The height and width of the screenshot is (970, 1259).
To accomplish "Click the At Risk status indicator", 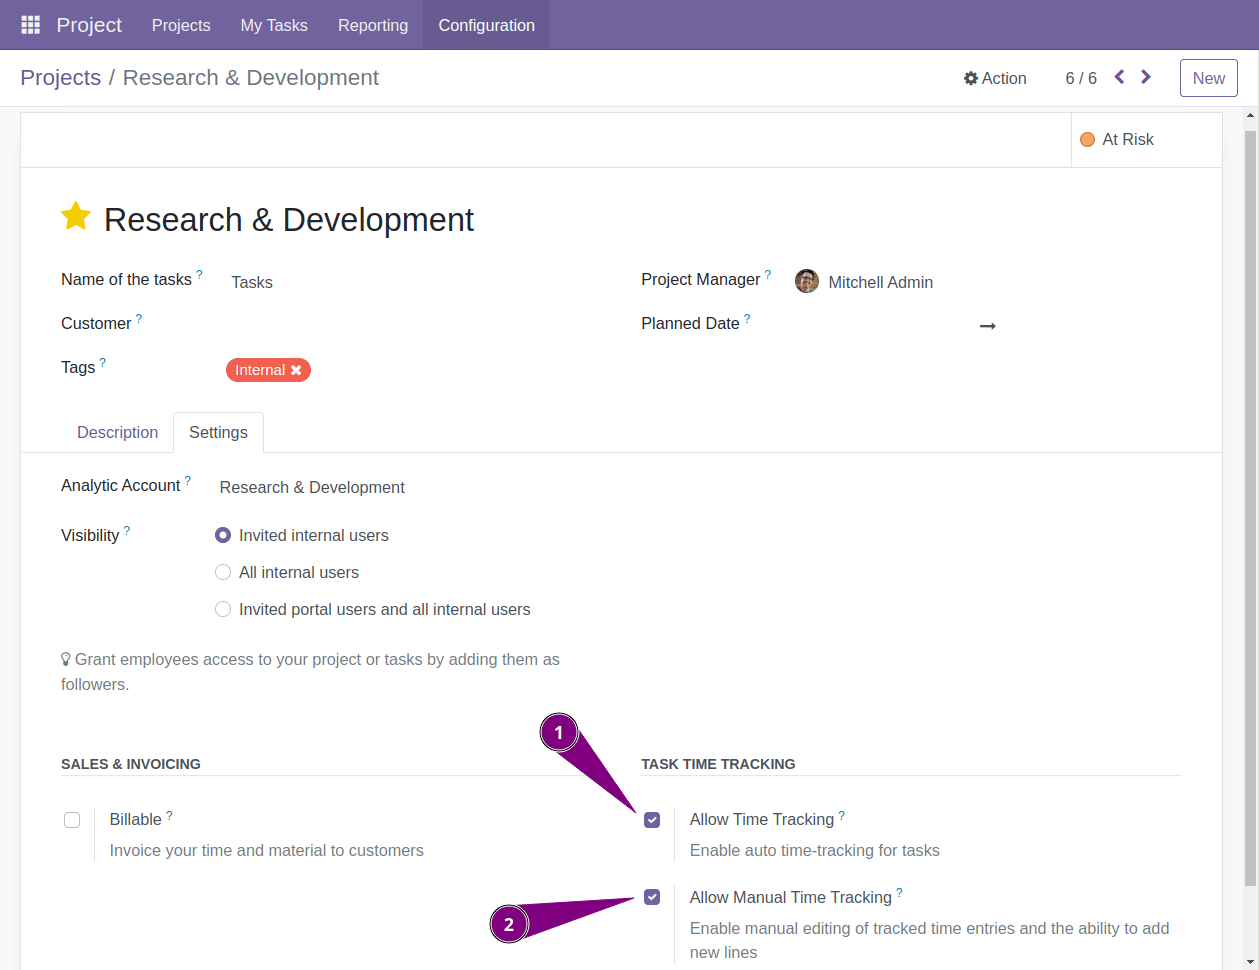I will click(1117, 139).
